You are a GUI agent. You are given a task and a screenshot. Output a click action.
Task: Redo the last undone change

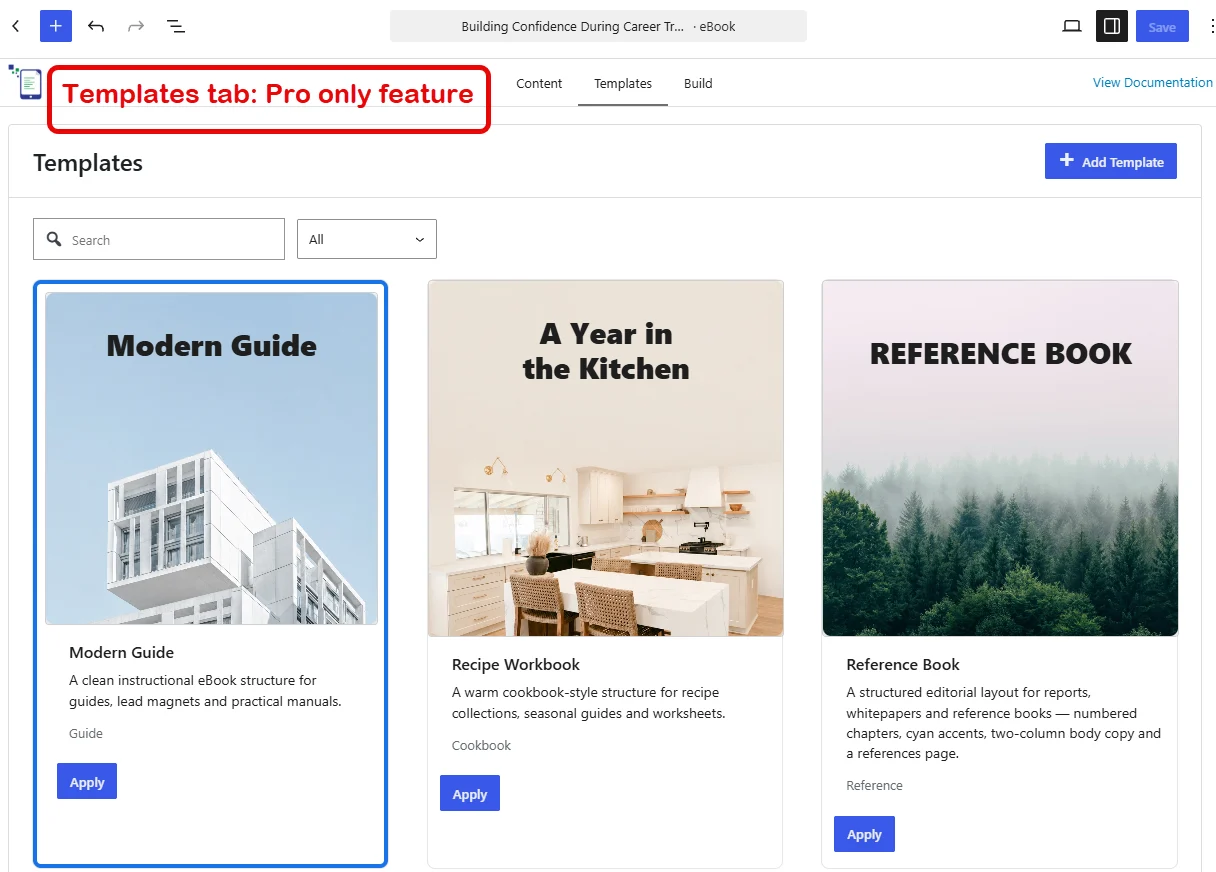click(136, 26)
